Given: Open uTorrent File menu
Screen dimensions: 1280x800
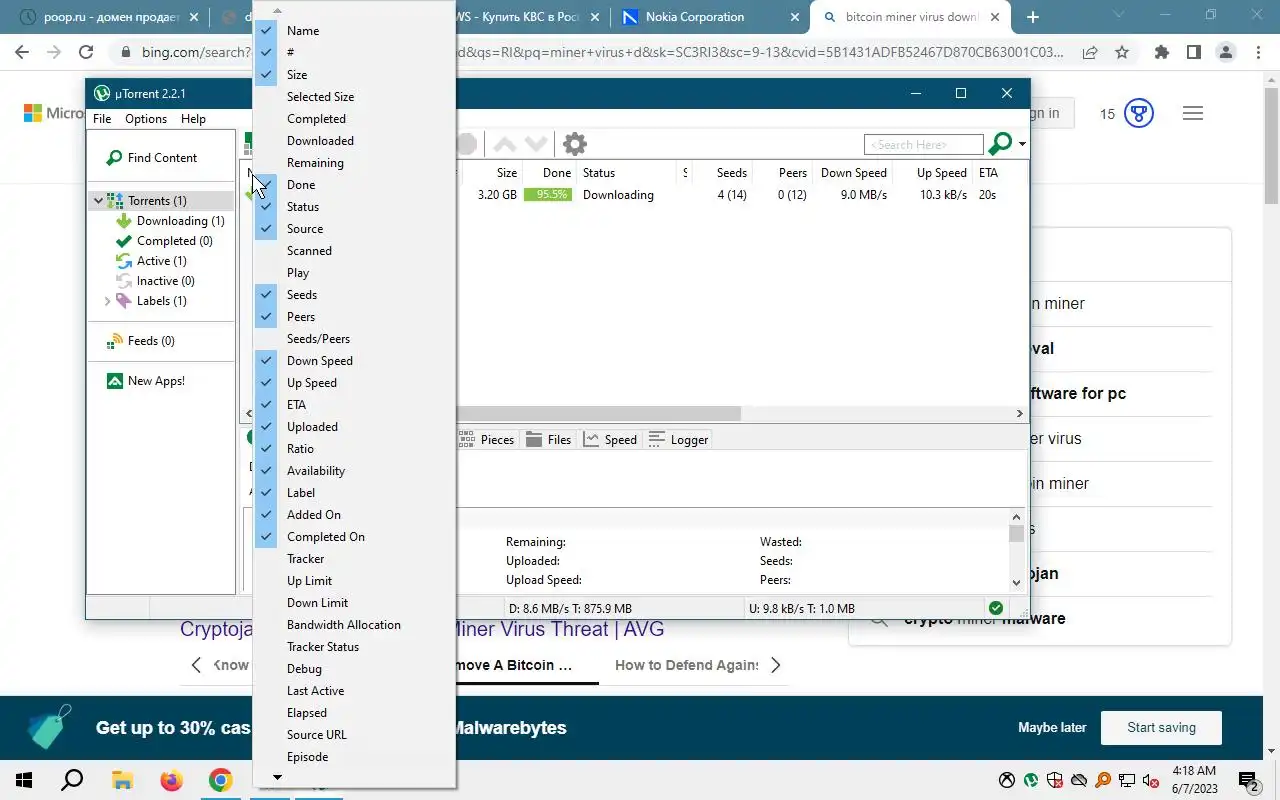Looking at the screenshot, I should (102, 118).
